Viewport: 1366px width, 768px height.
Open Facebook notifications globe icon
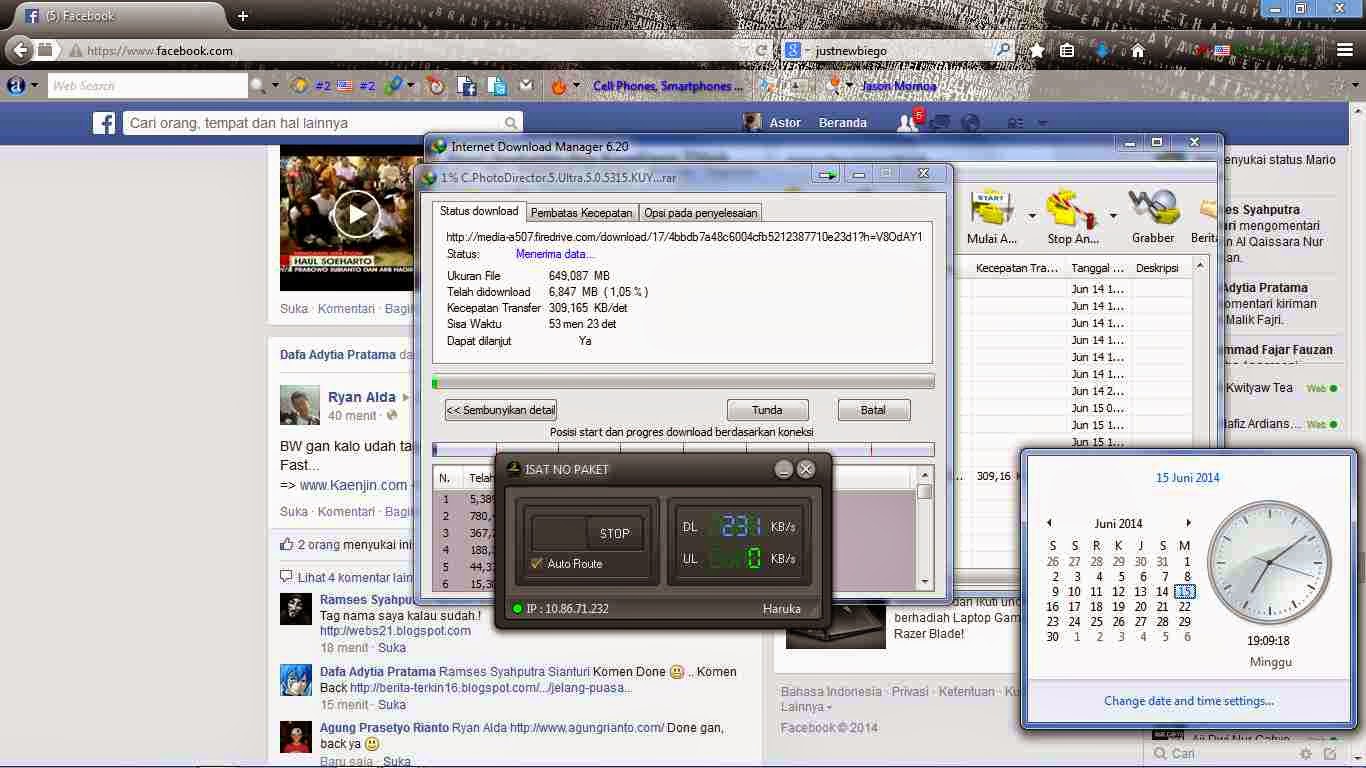[970, 123]
